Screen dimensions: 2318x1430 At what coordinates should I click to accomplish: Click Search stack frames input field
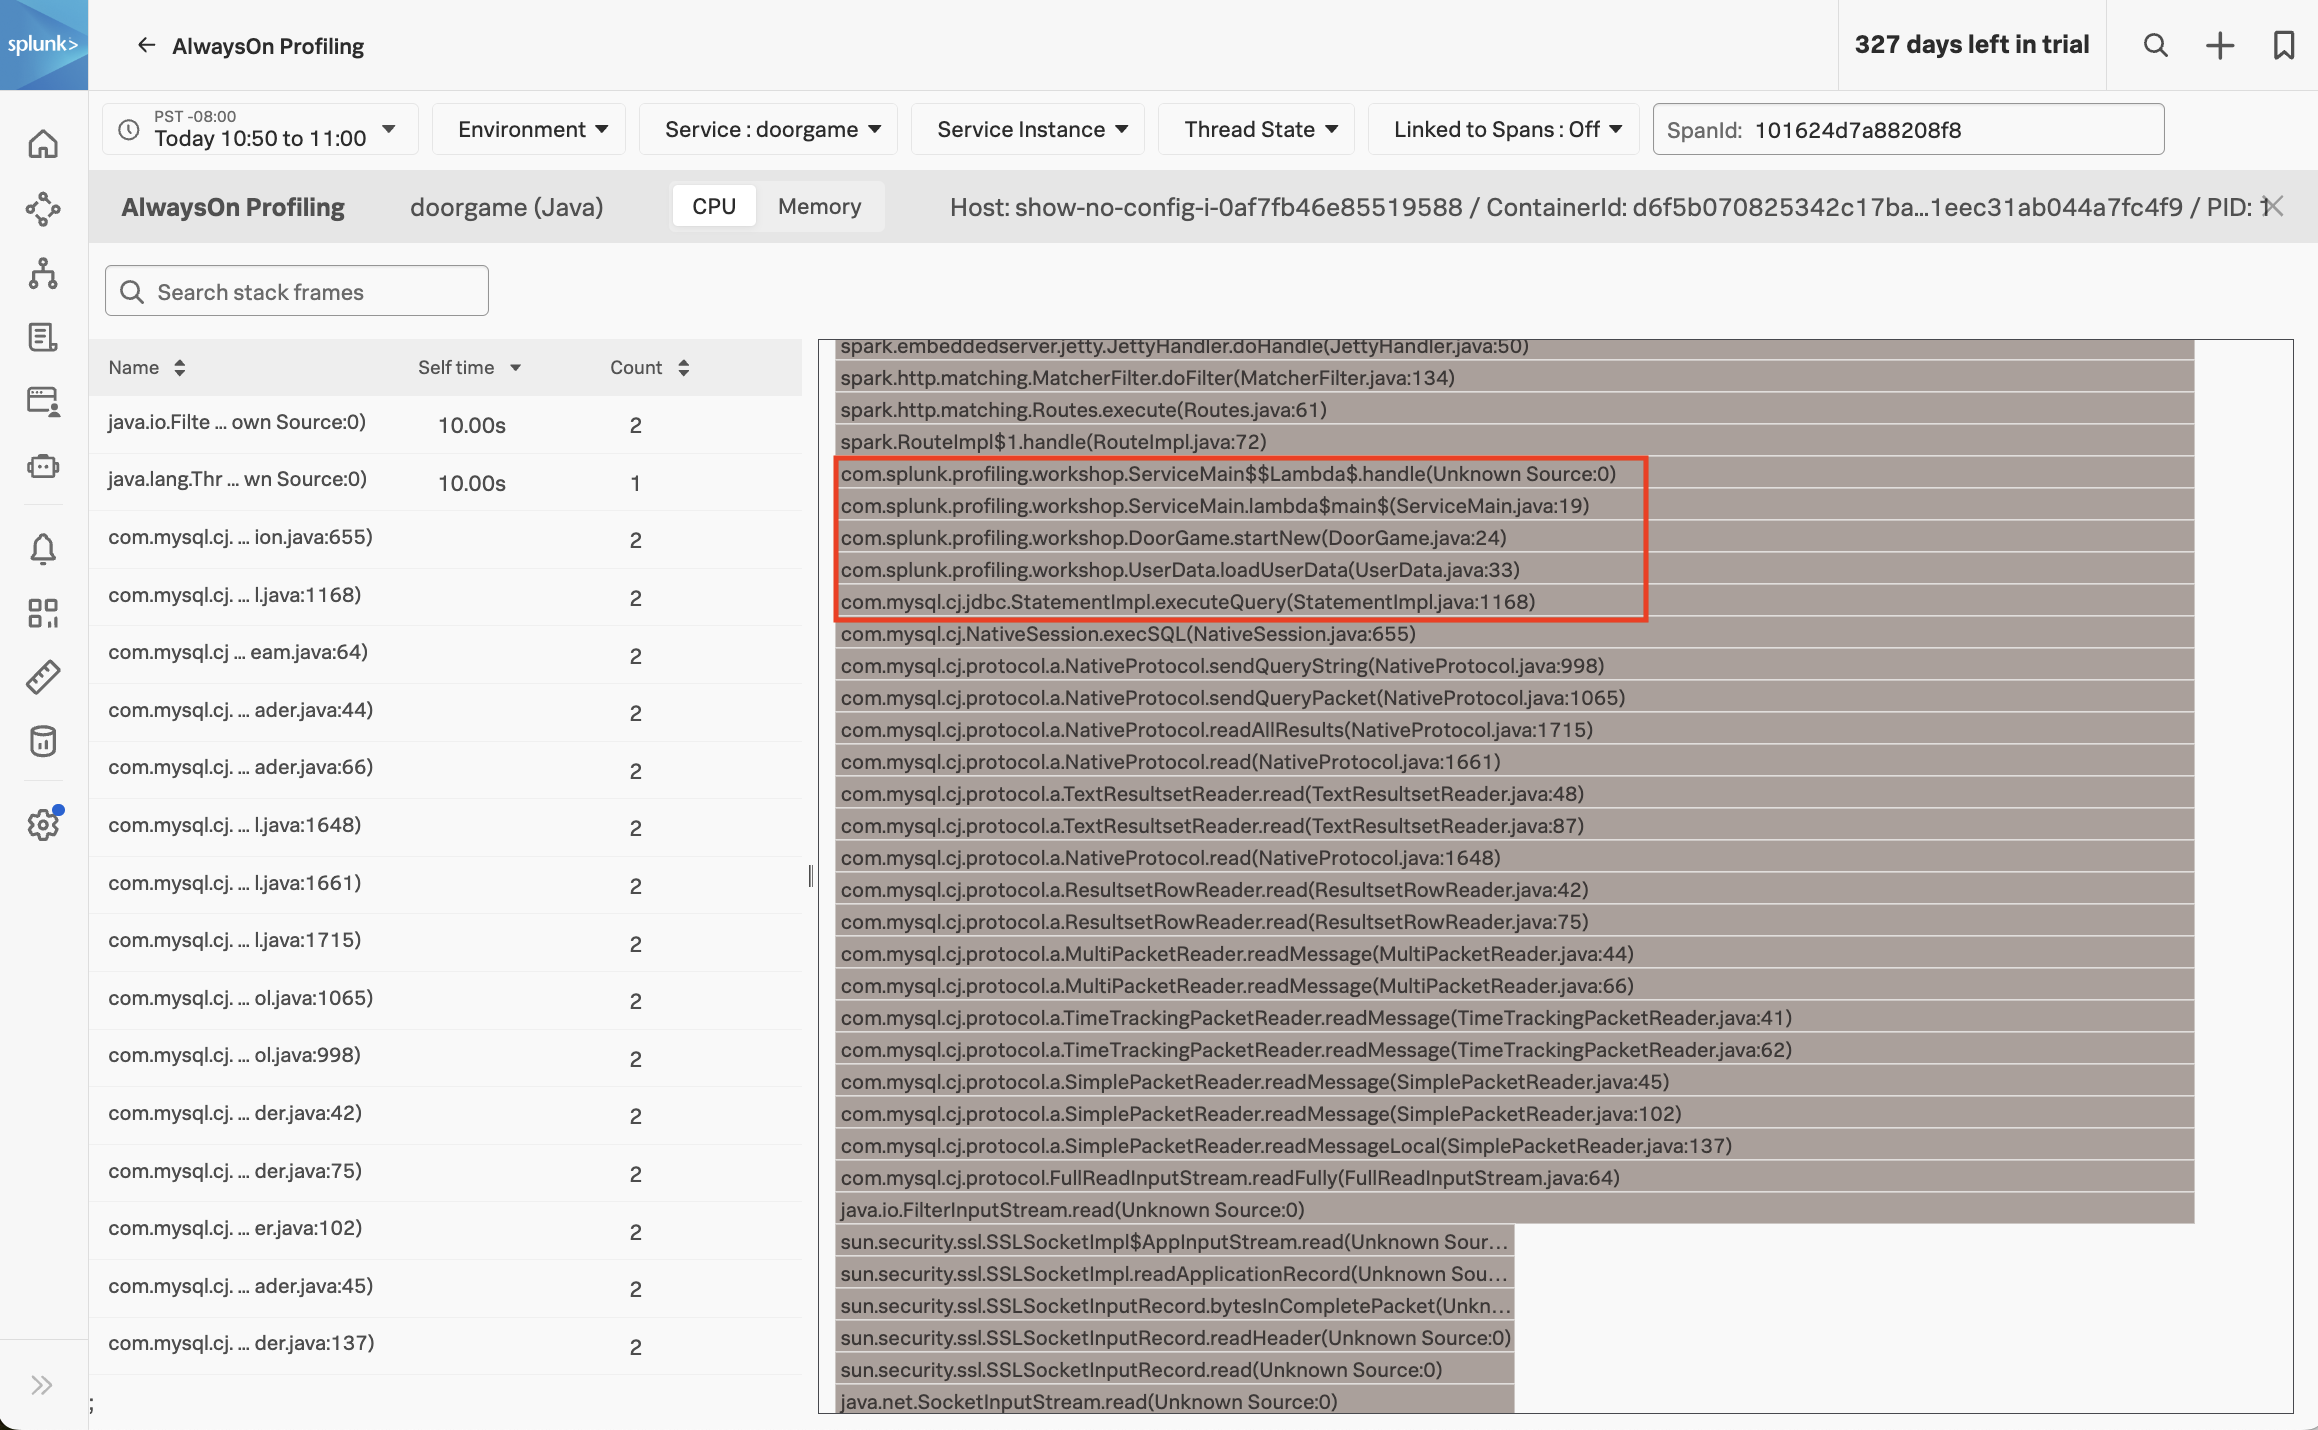coord(296,290)
